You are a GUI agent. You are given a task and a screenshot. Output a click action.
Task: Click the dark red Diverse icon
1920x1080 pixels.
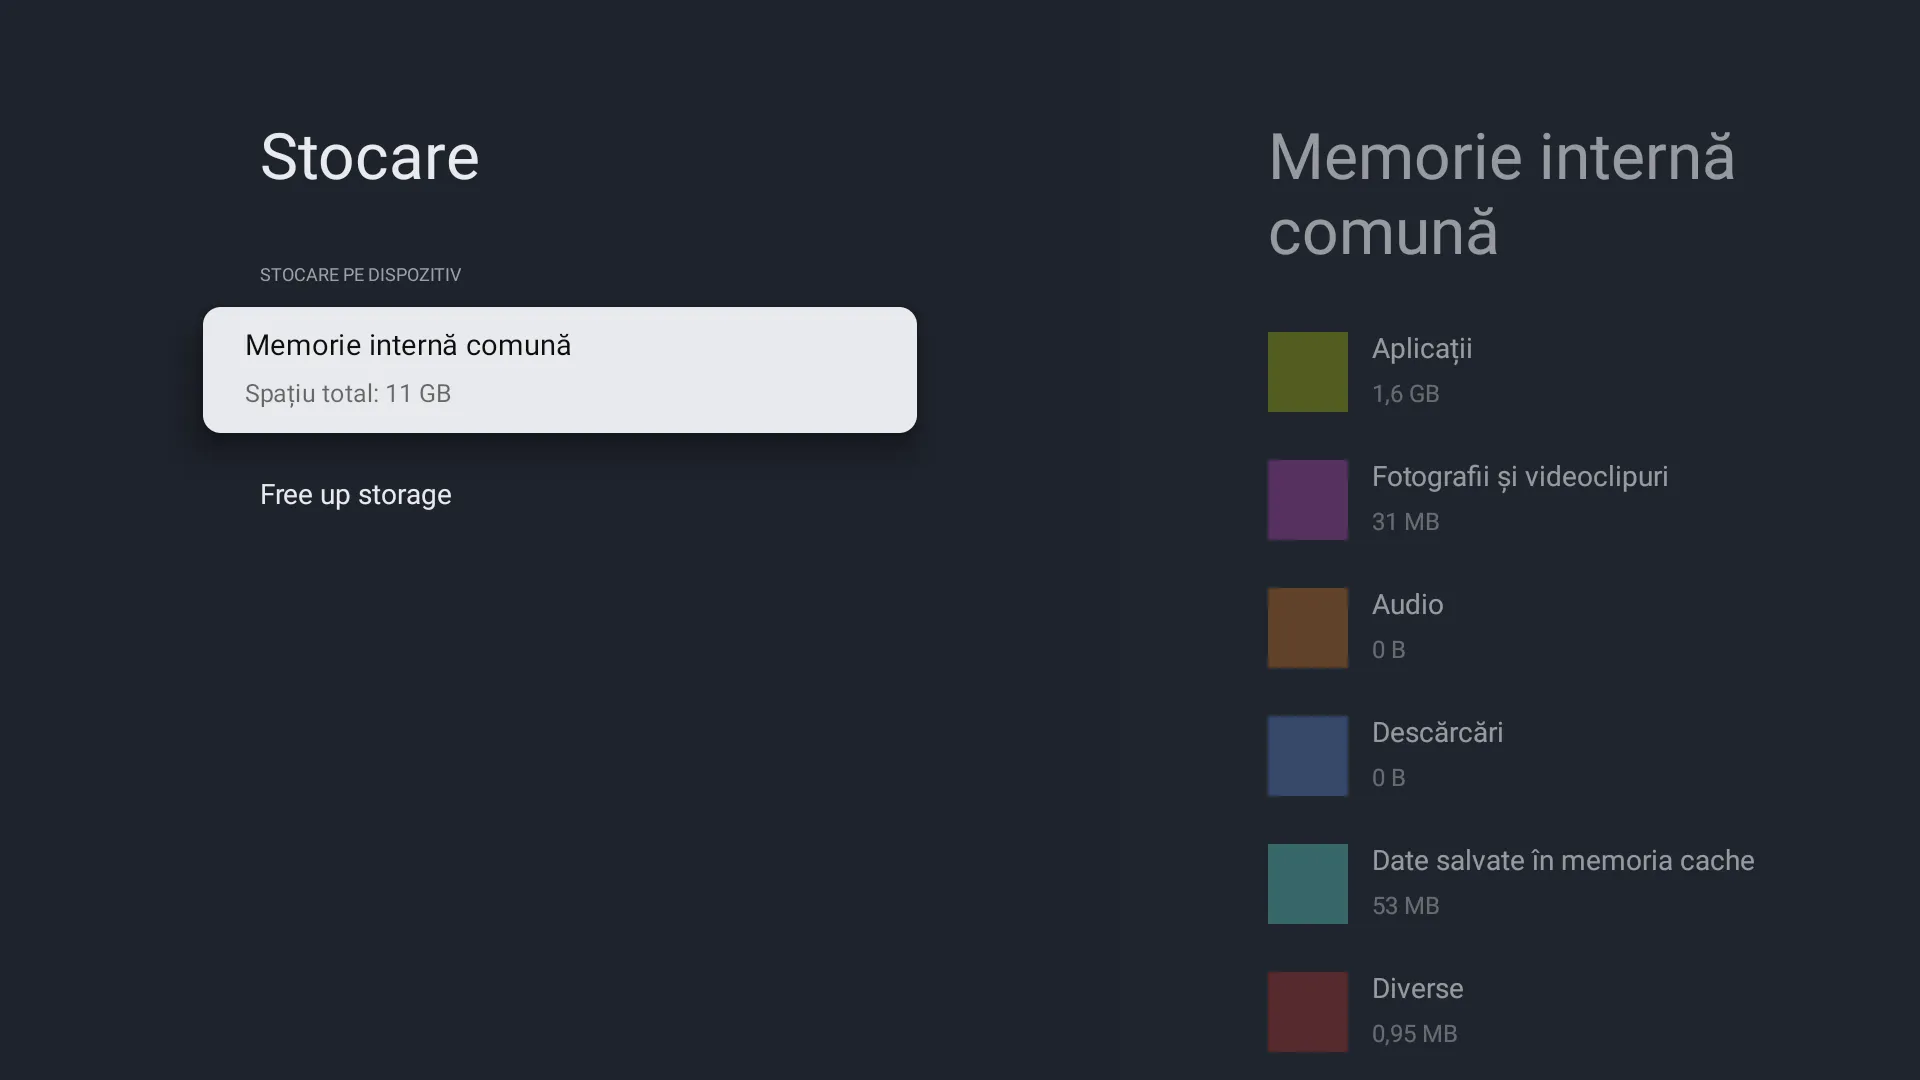tap(1306, 1011)
